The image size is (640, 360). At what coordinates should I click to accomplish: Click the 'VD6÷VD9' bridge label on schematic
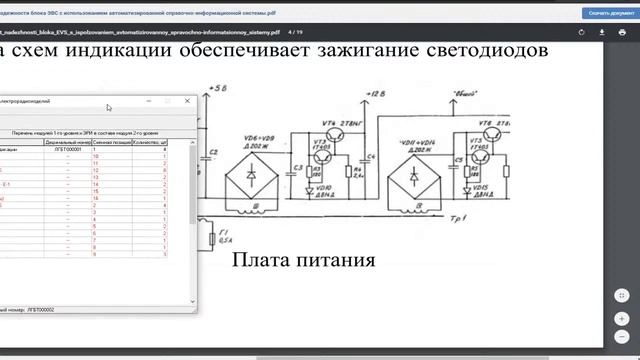[x=259, y=138]
